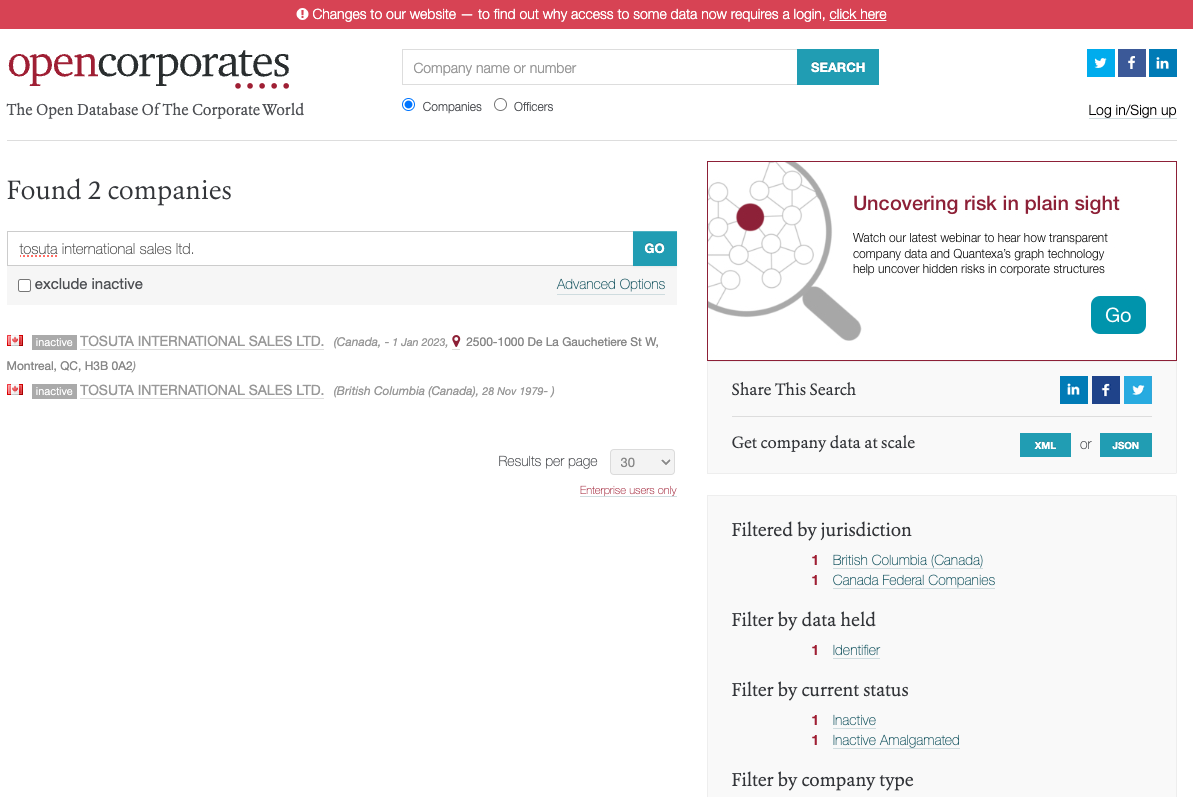Open the Facebook icon in the header
This screenshot has width=1193, height=797.
coord(1131,63)
